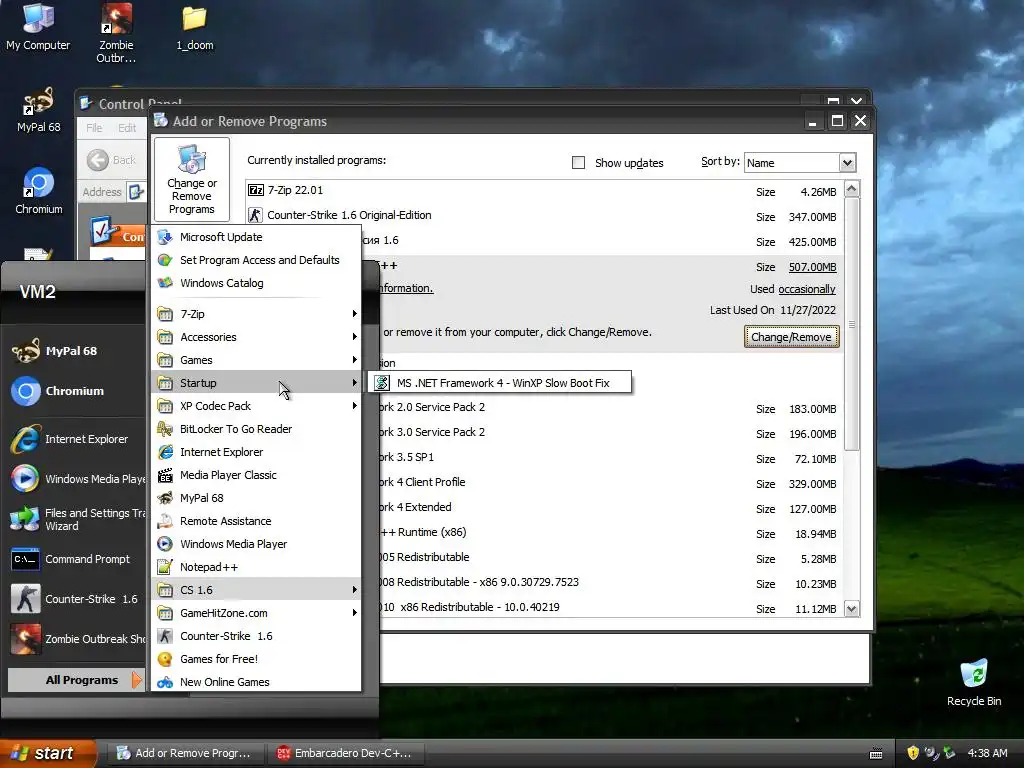
Task: Launch MyPal 68 from All Programs list
Action: [256, 498]
